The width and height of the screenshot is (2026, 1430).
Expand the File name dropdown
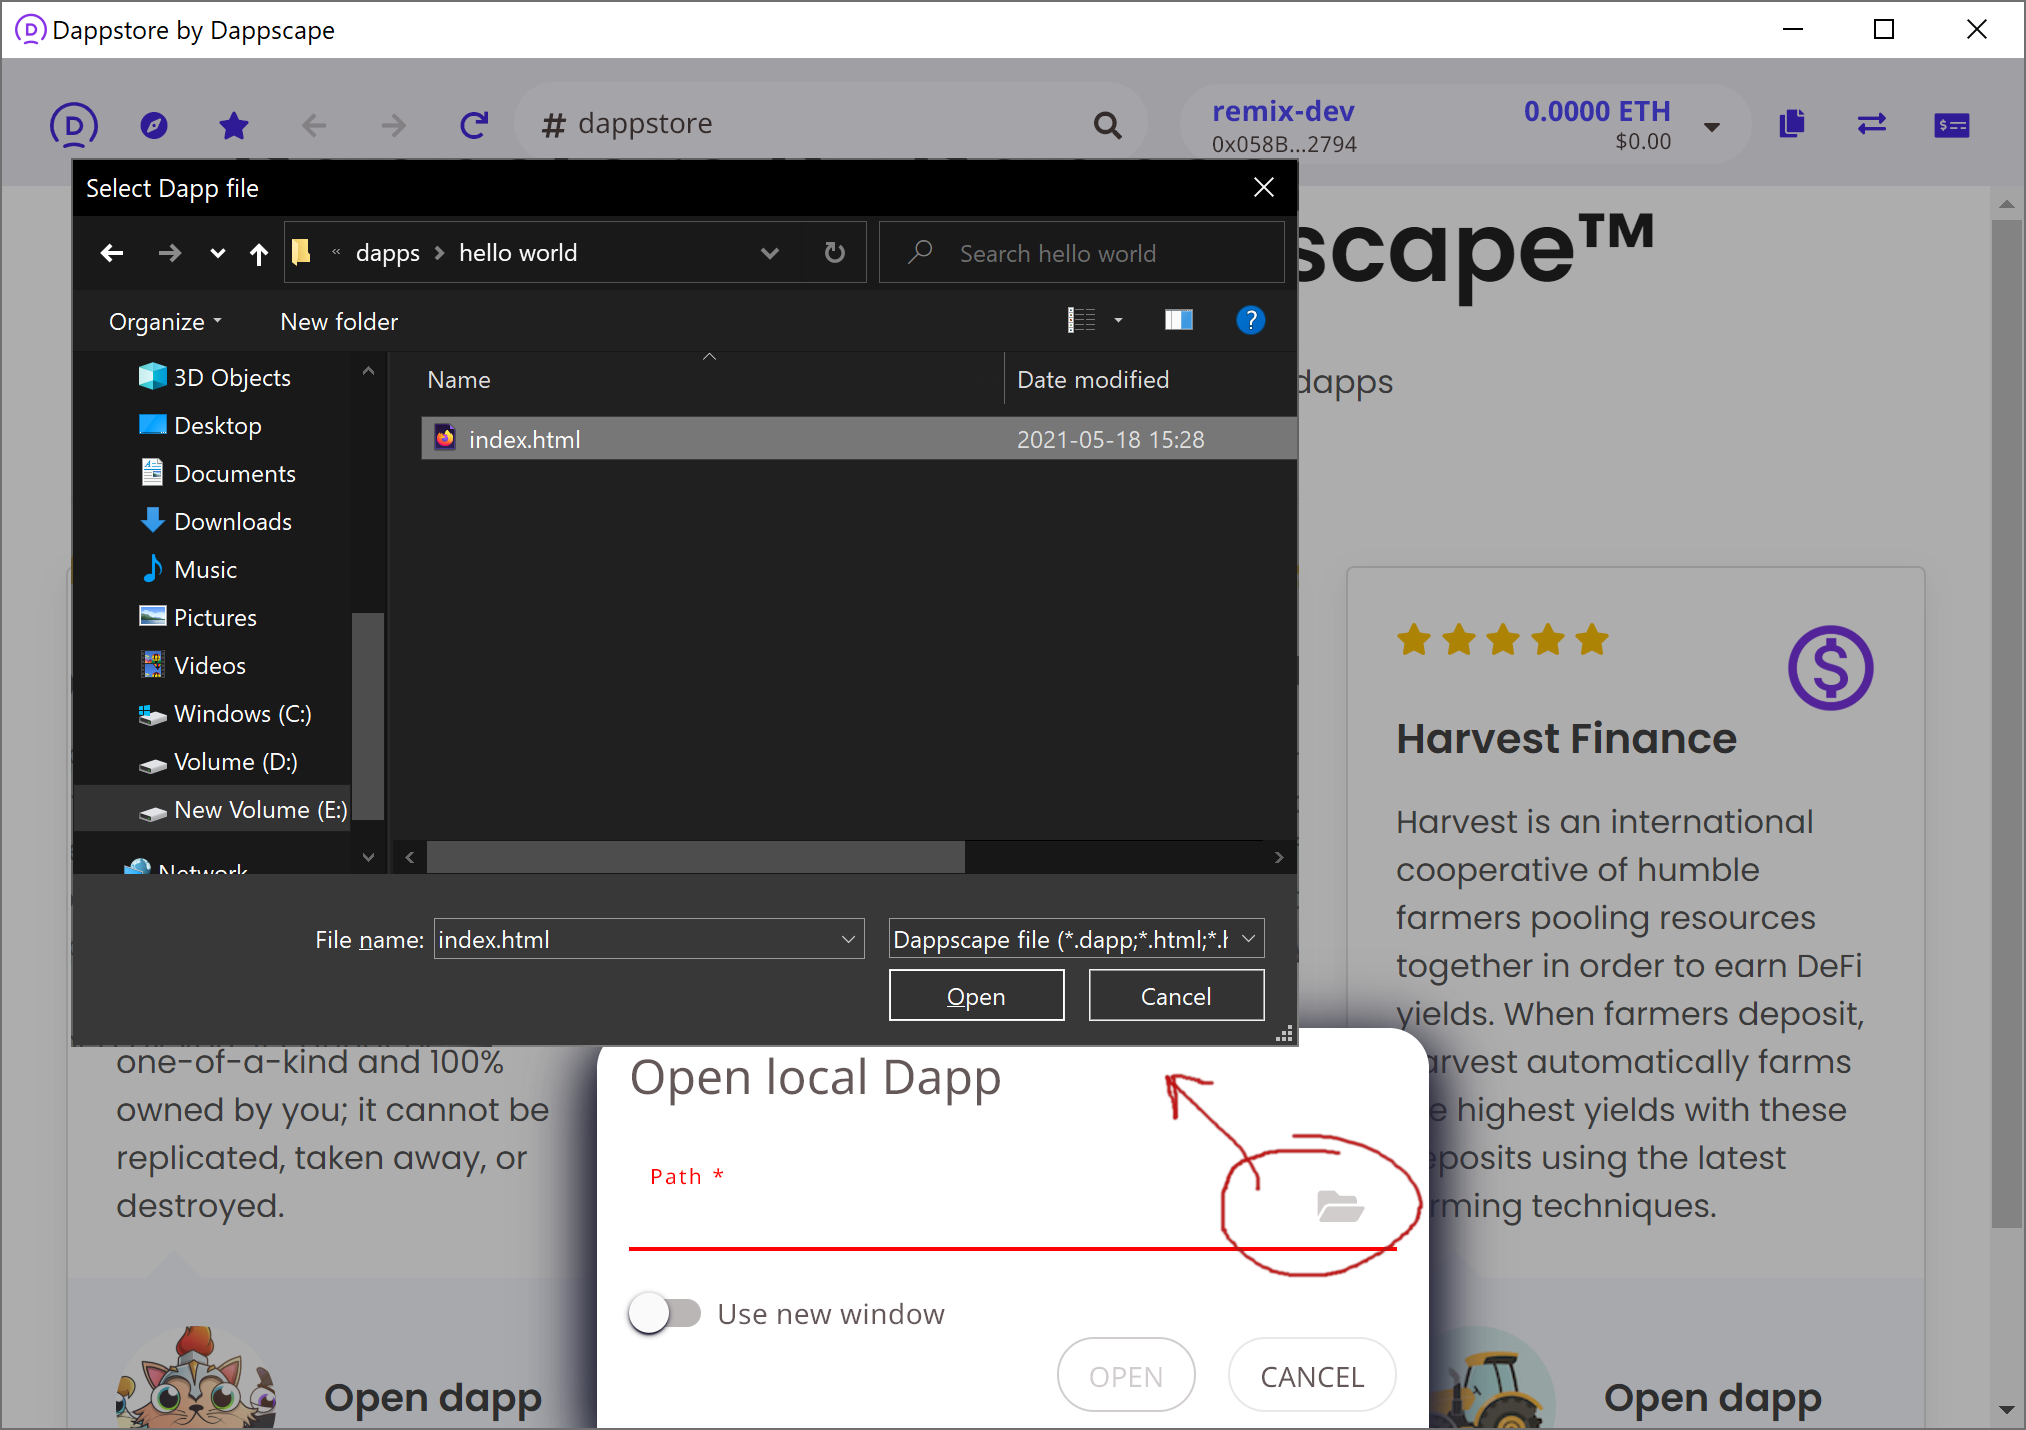click(x=849, y=939)
